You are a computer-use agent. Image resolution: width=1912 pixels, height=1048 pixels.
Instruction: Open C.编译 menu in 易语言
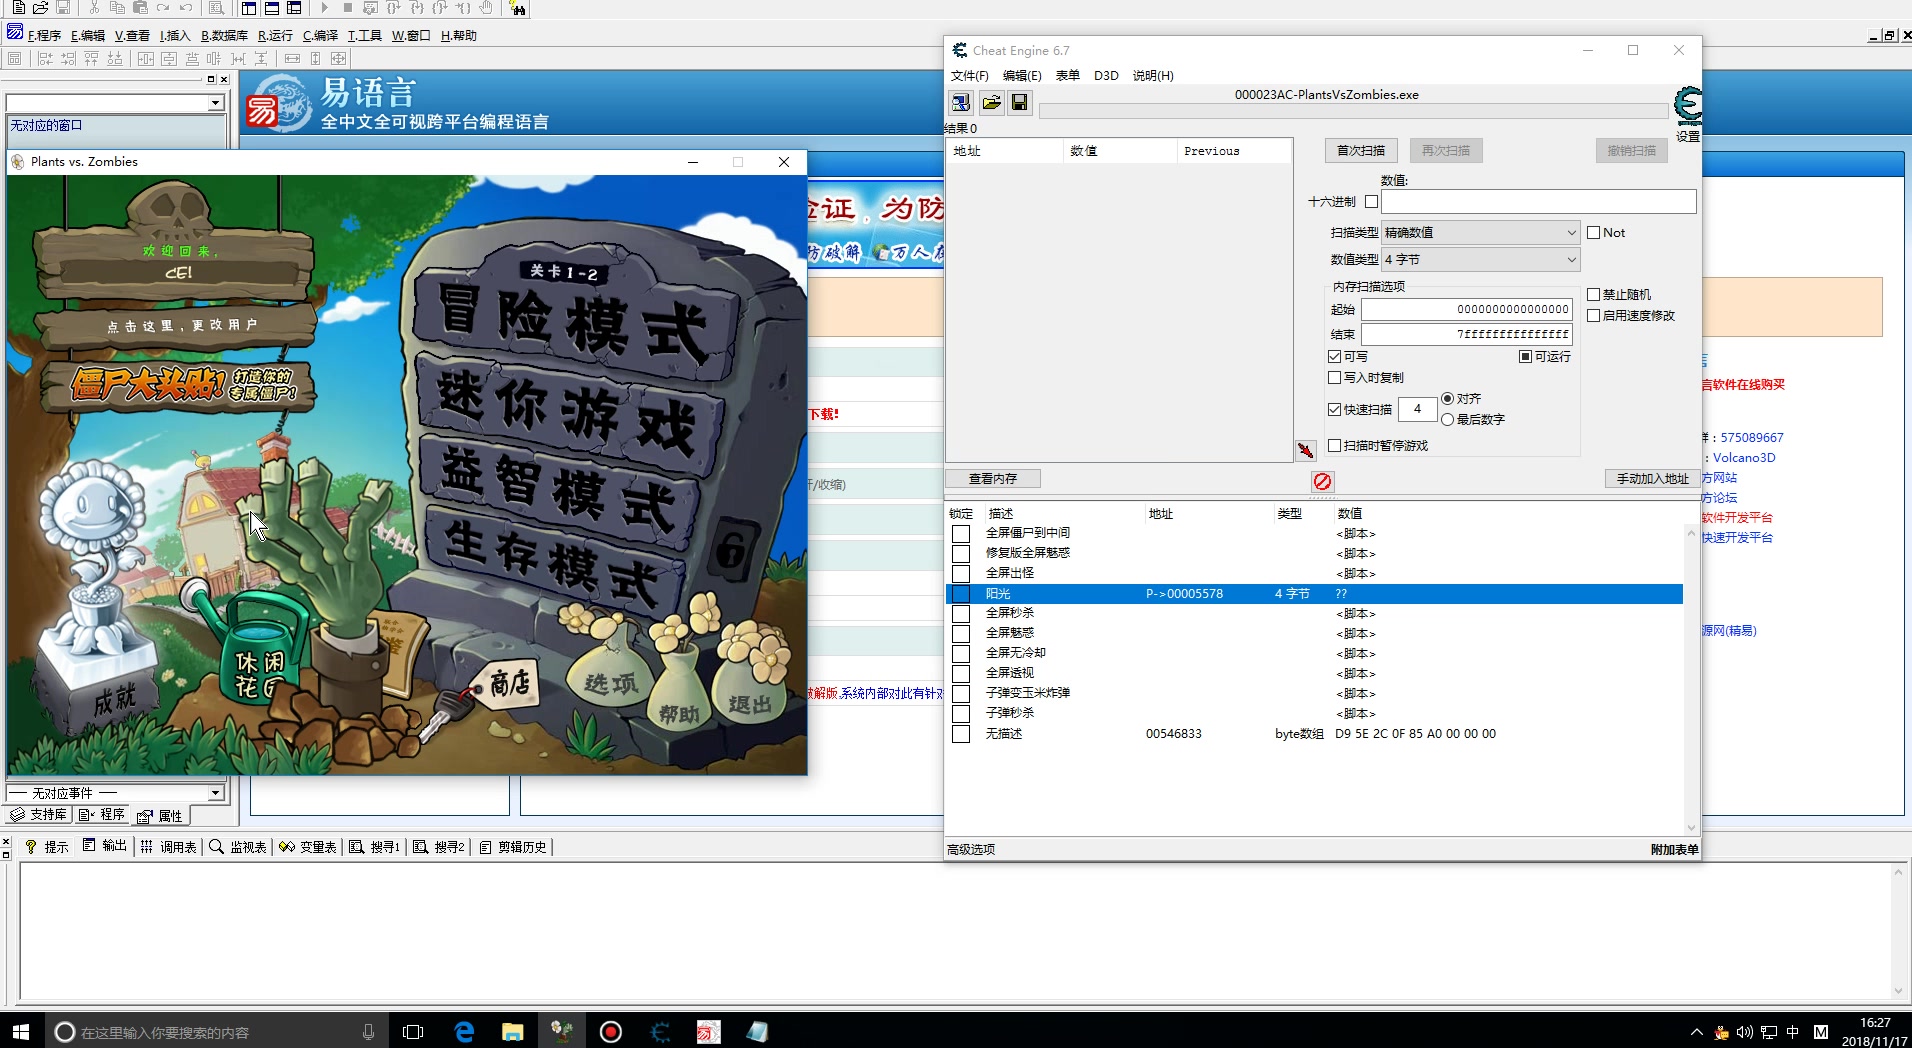coord(320,36)
